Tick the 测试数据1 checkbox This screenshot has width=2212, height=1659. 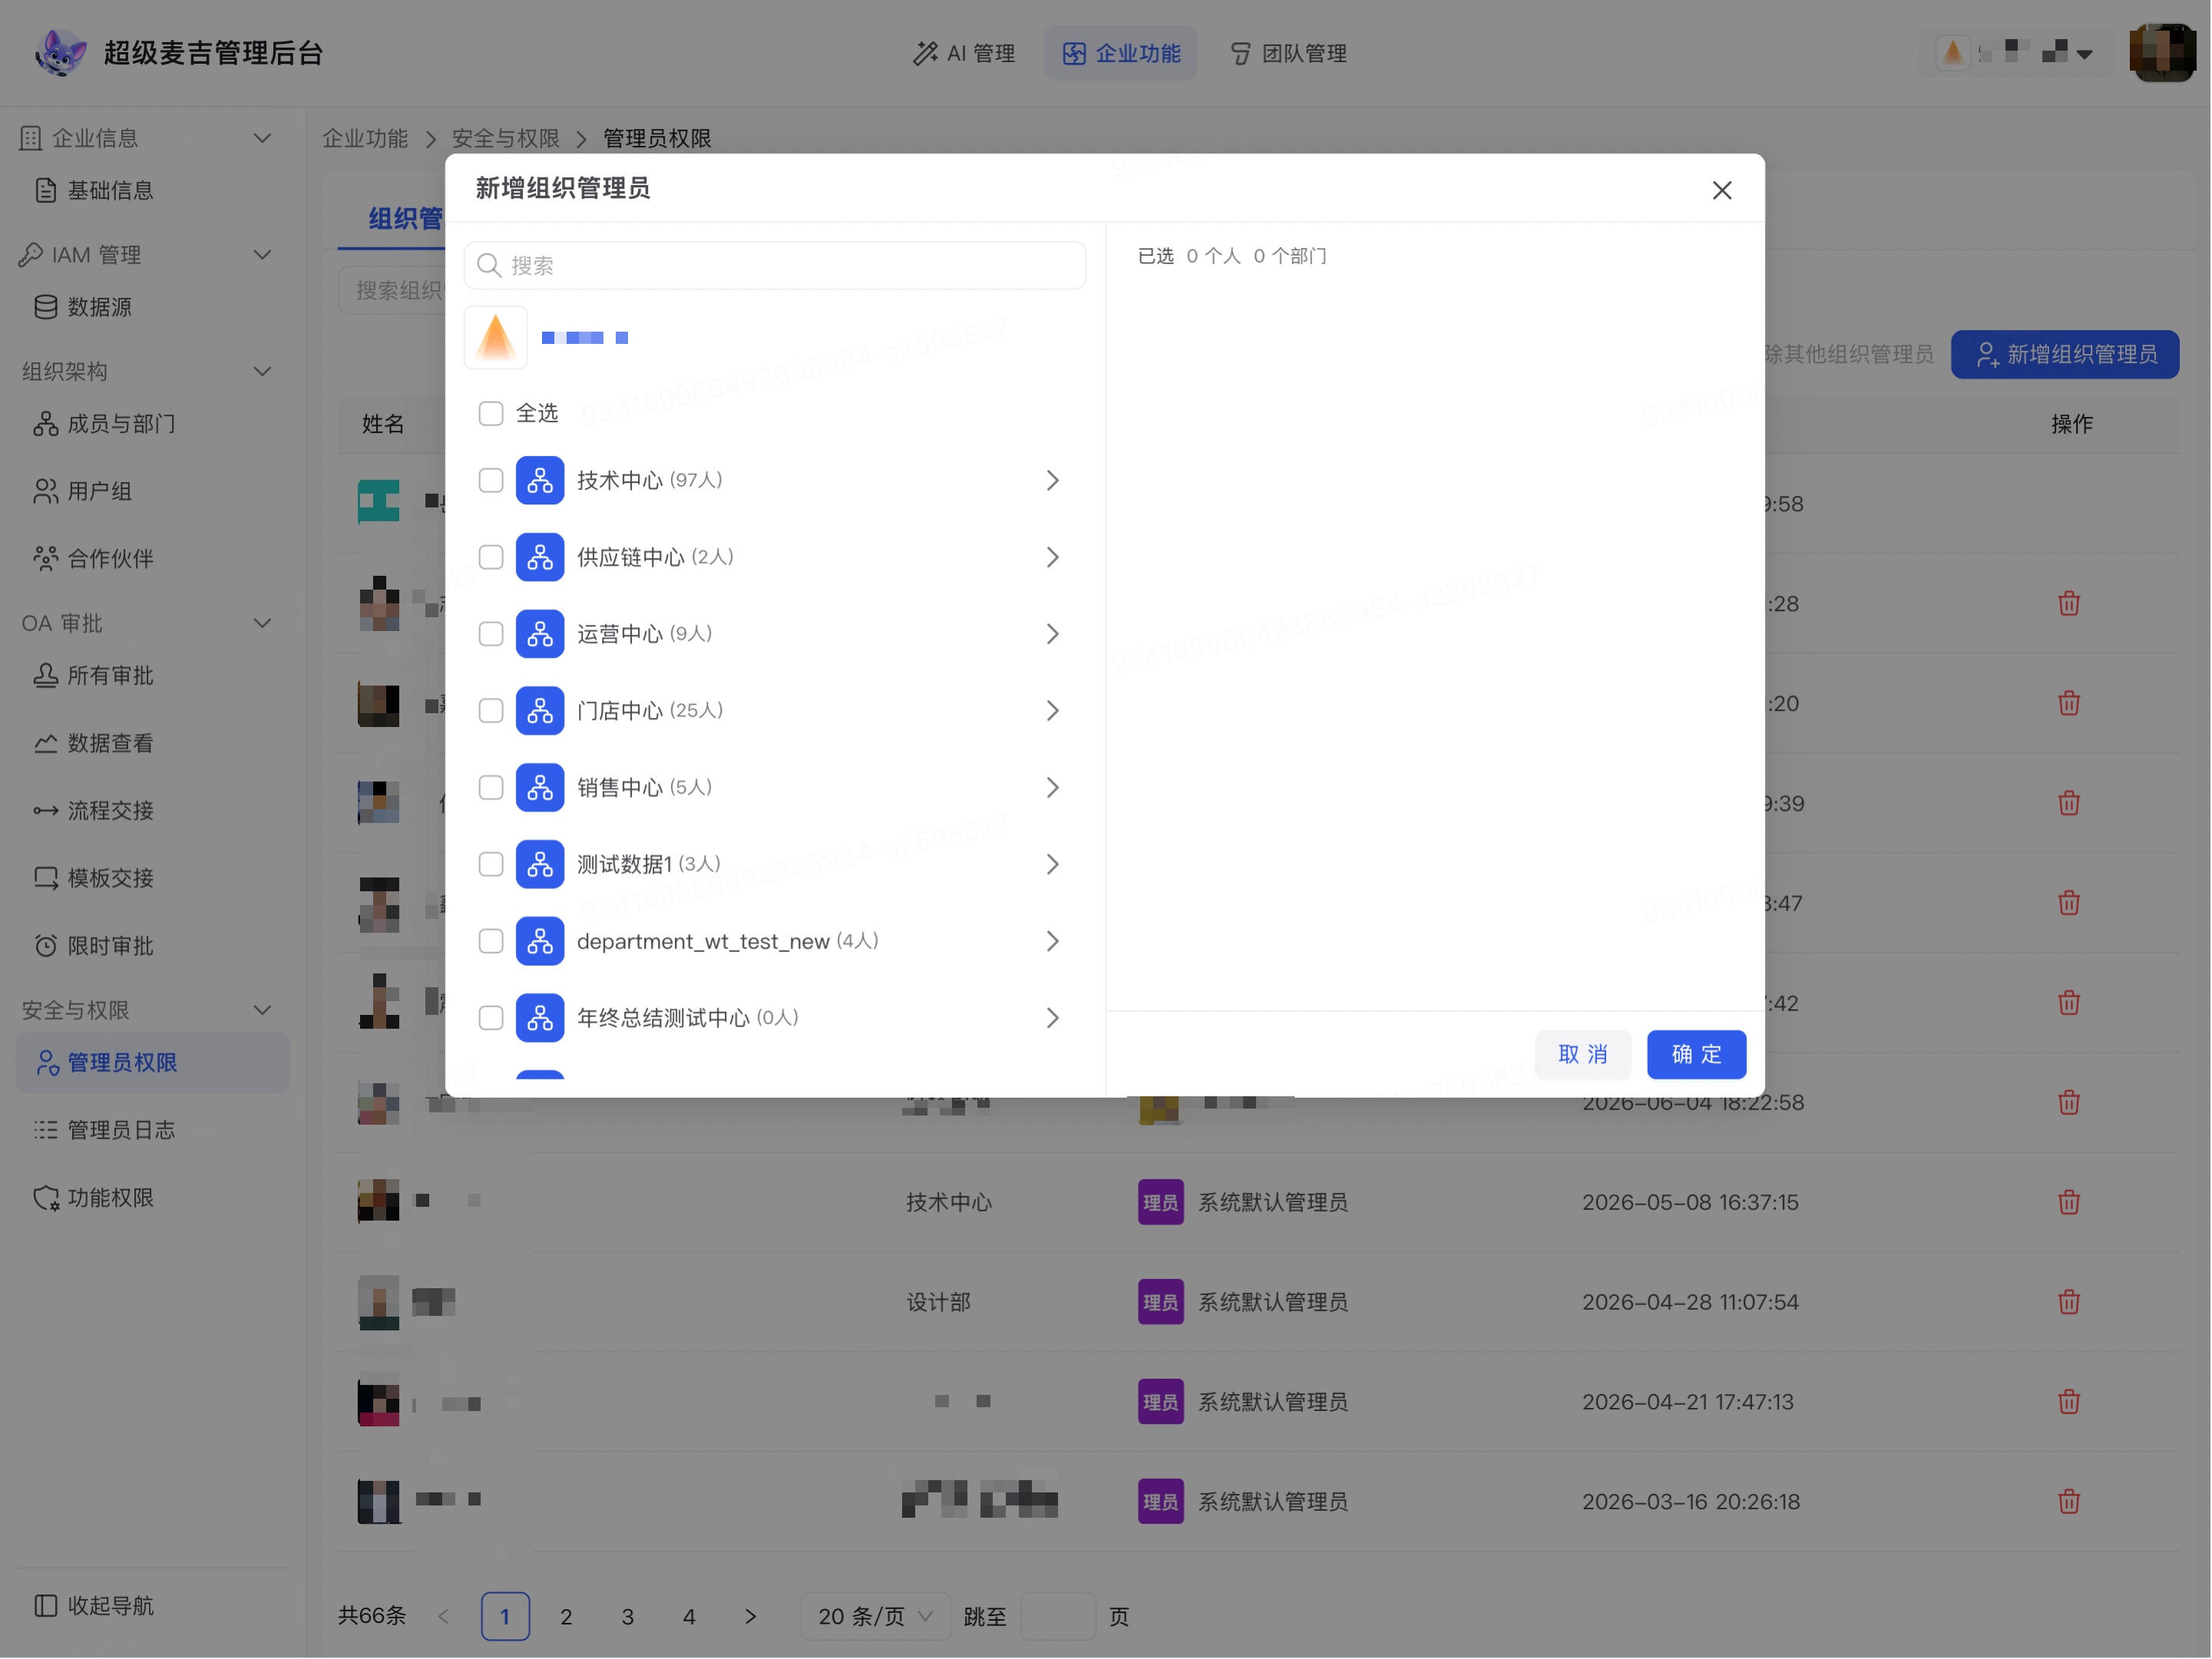[490, 864]
